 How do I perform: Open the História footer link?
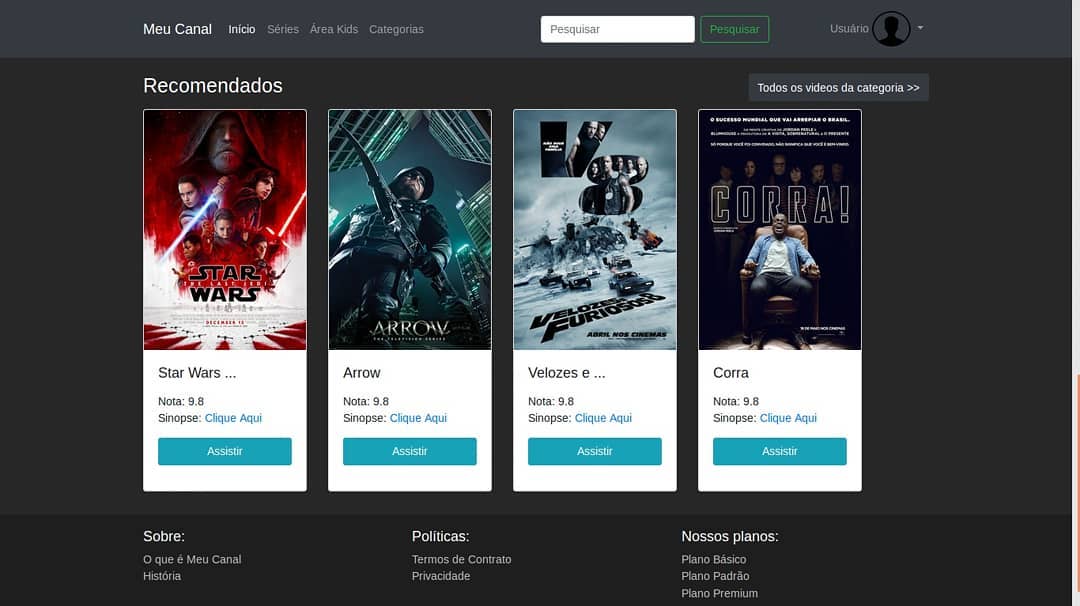click(x=162, y=576)
